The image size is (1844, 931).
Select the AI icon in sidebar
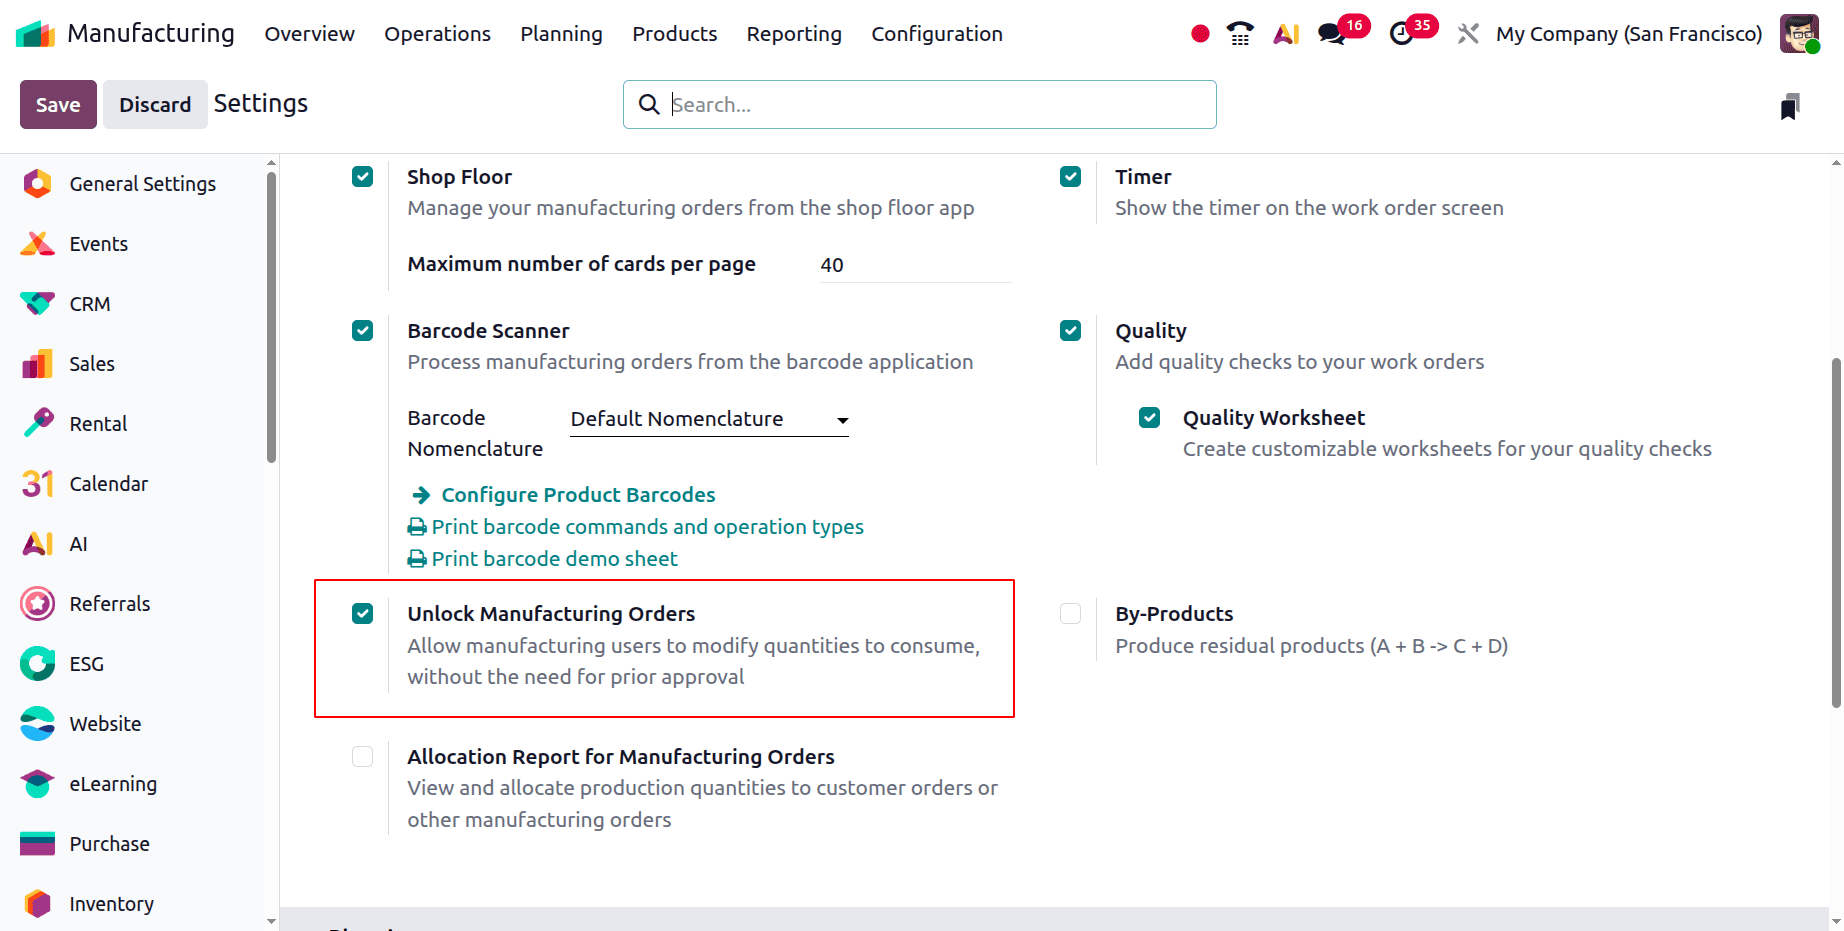pyautogui.click(x=37, y=544)
